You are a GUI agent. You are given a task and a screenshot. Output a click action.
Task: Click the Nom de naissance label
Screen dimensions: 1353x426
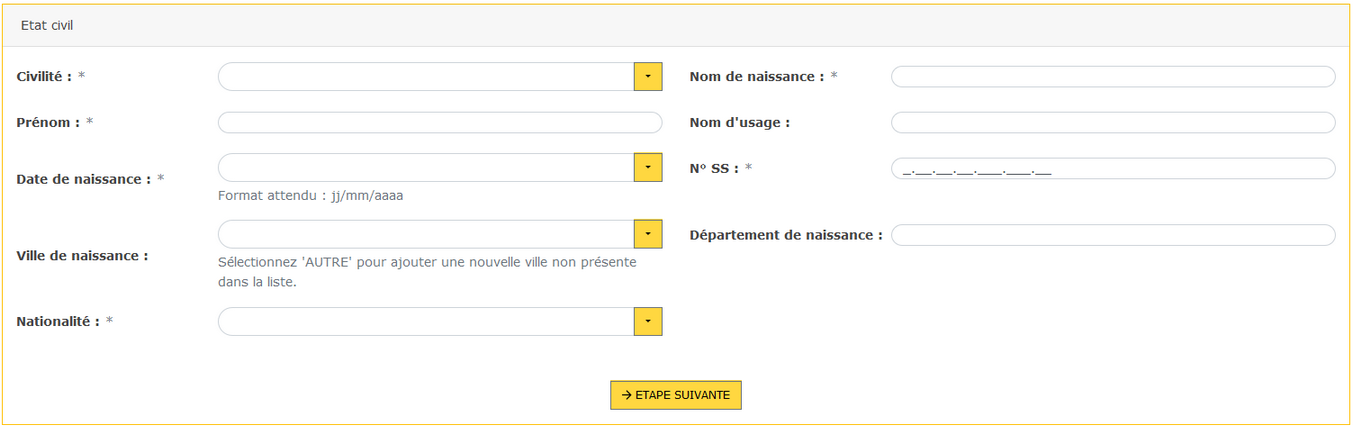(757, 77)
